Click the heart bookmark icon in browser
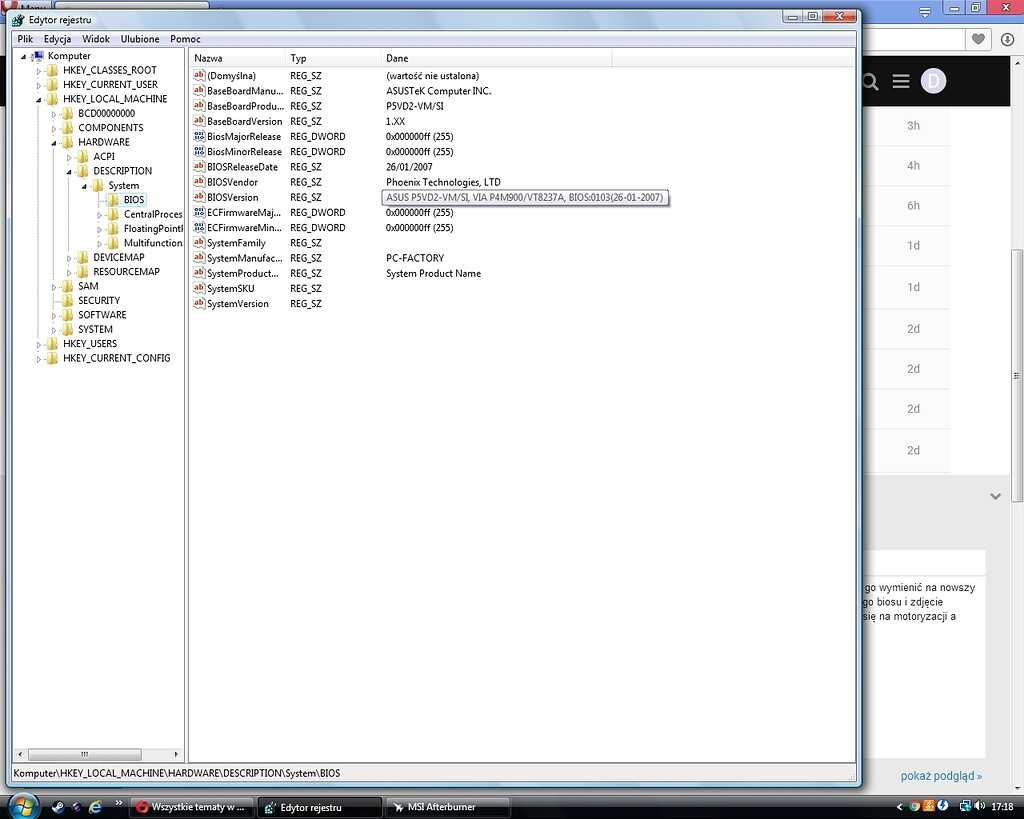The image size is (1024, 819). point(978,39)
